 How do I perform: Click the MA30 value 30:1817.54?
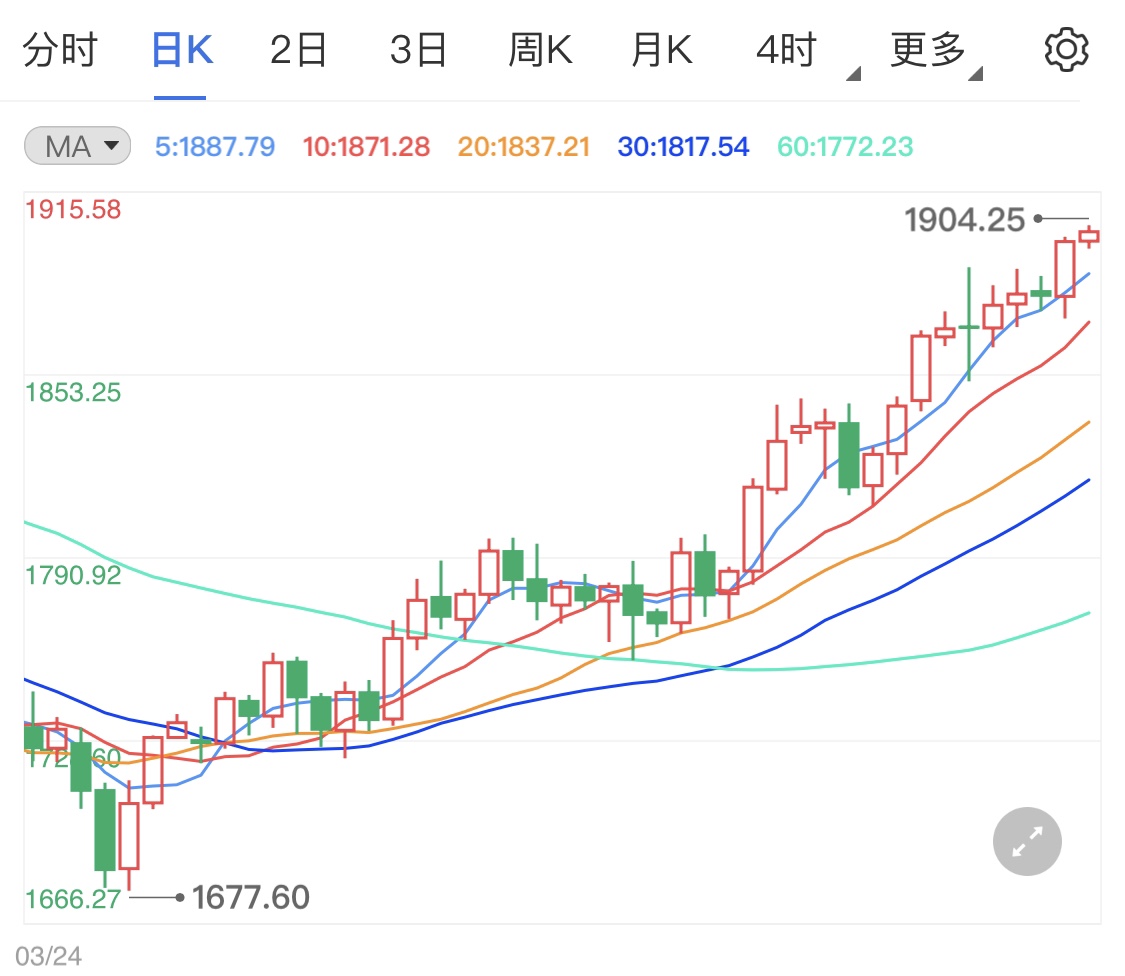pyautogui.click(x=683, y=147)
